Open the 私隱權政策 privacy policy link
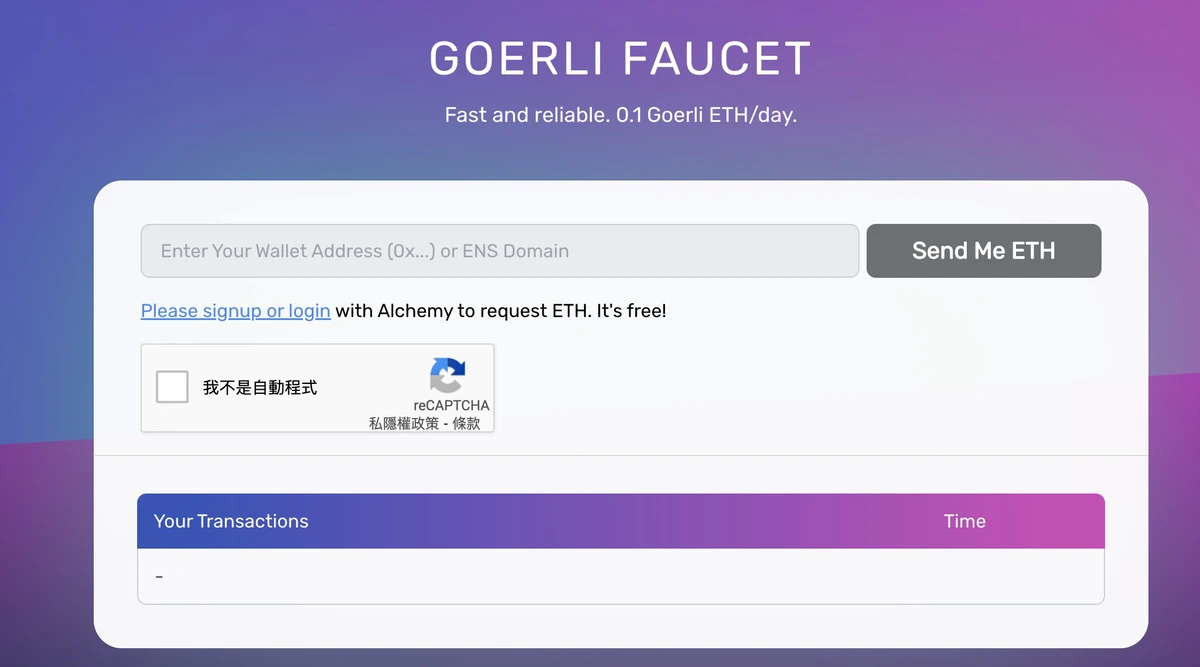 [403, 423]
